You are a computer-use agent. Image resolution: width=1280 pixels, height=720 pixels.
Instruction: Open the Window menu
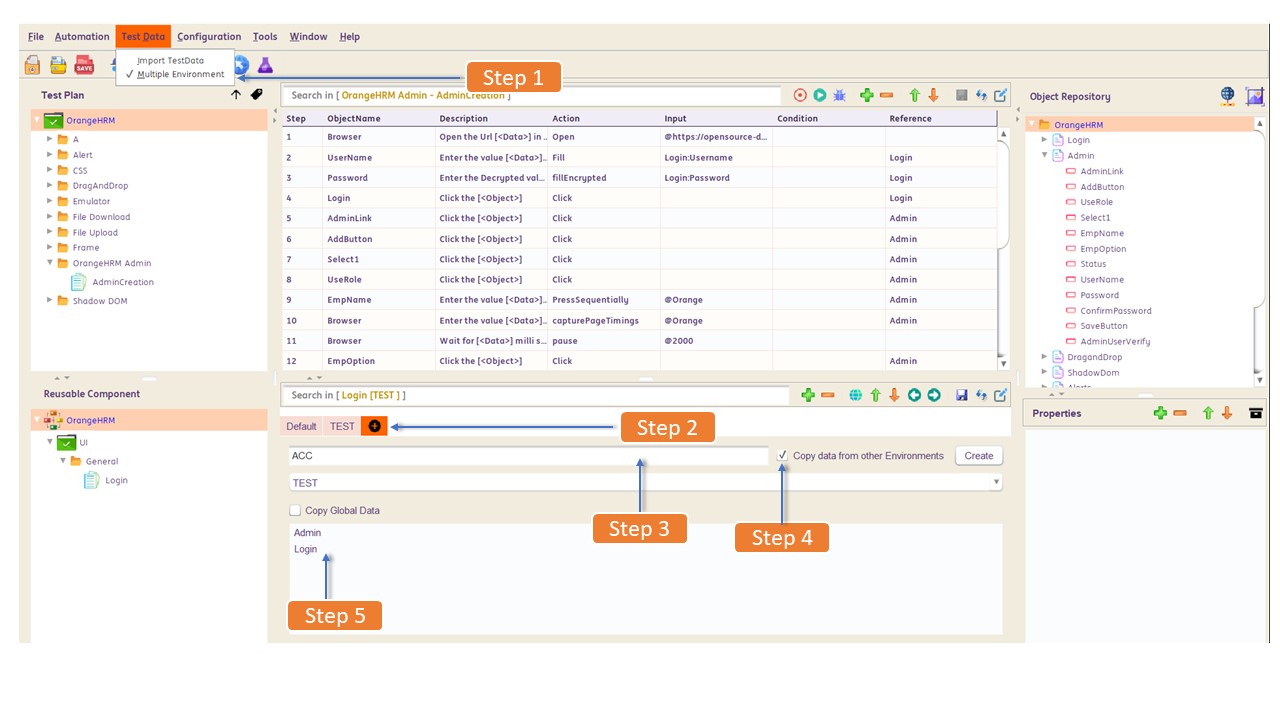click(308, 36)
